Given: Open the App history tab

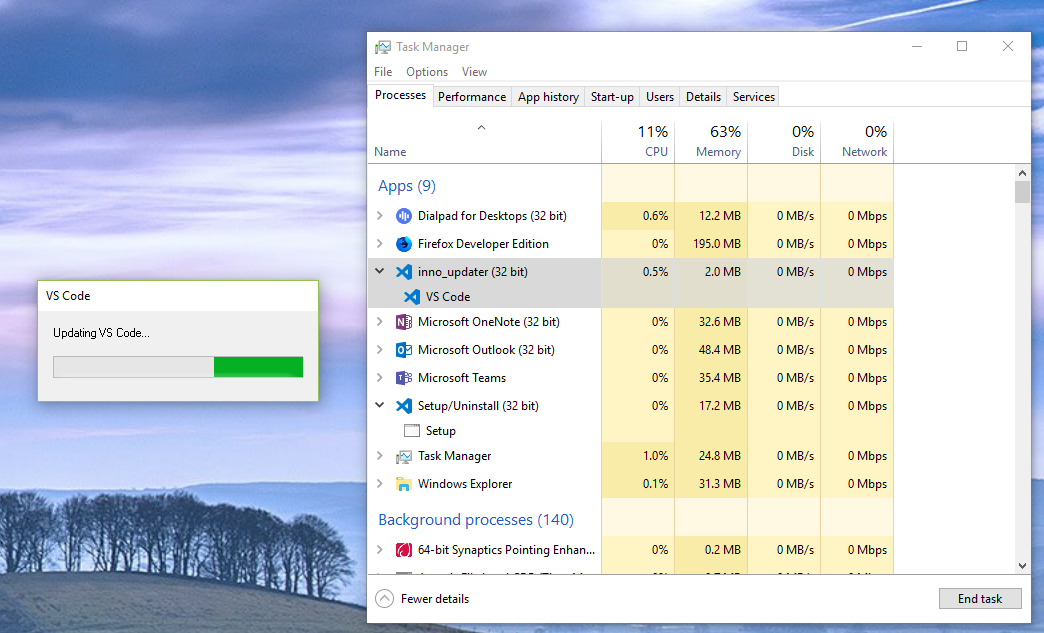Looking at the screenshot, I should pyautogui.click(x=548, y=96).
